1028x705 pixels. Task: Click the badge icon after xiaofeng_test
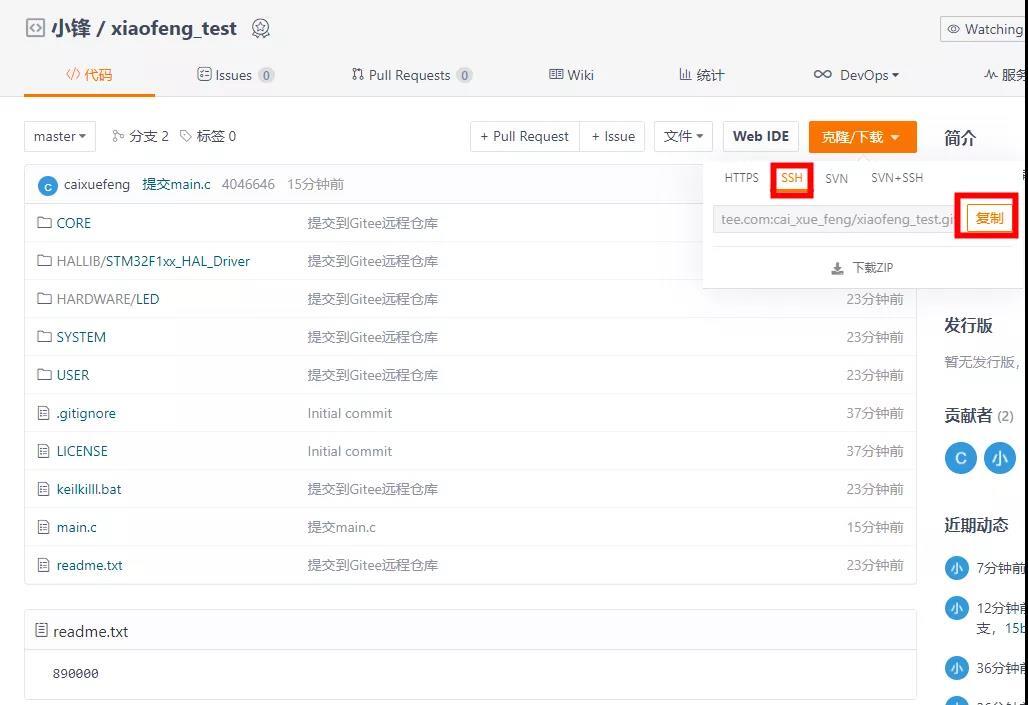[x=261, y=28]
